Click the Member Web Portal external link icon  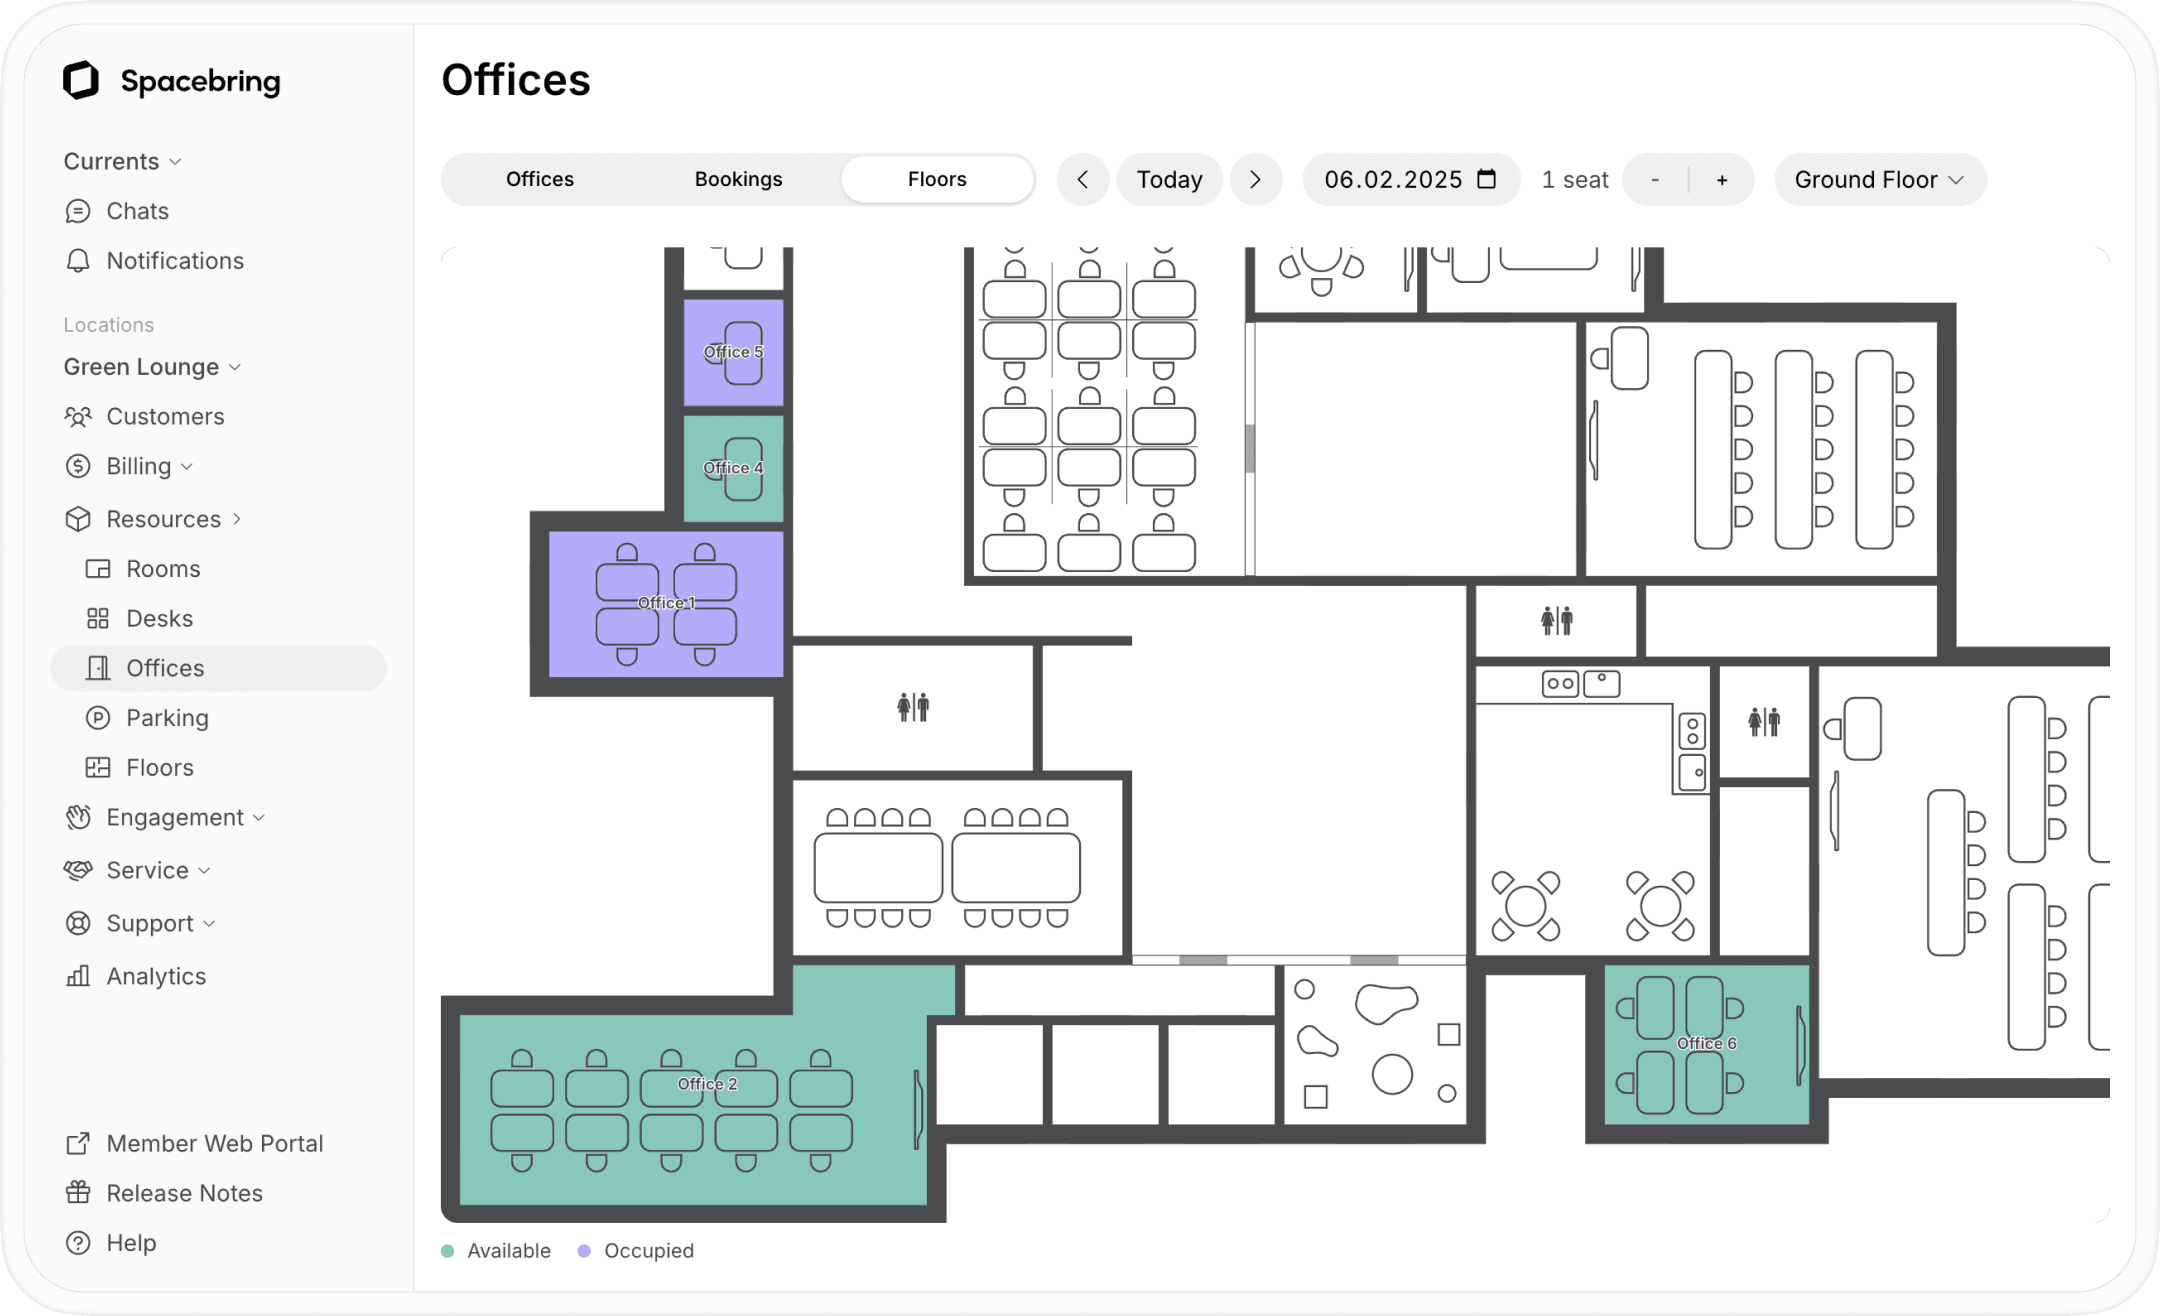78,1143
